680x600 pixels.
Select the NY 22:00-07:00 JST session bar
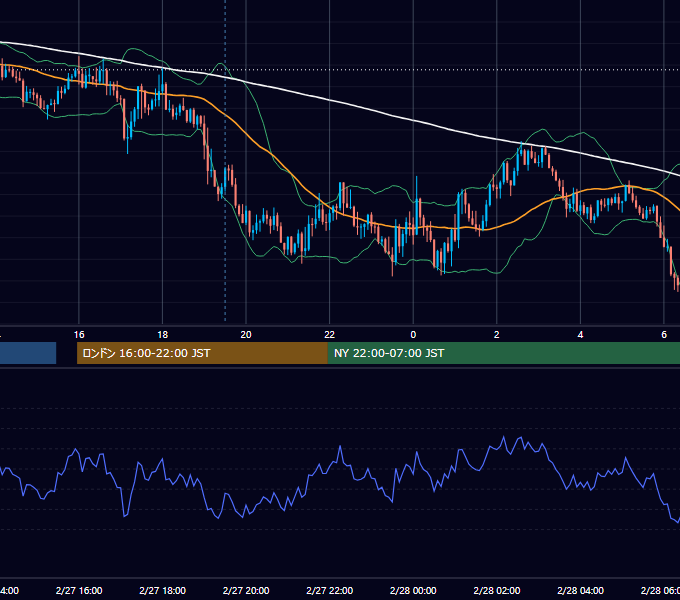[503, 353]
